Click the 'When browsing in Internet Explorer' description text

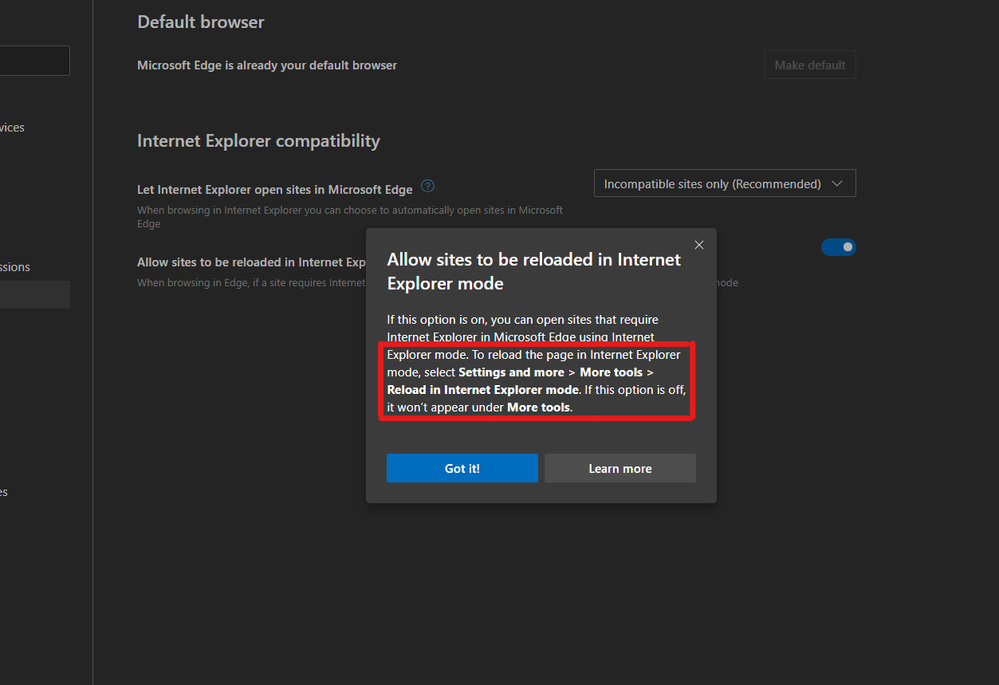(350, 217)
